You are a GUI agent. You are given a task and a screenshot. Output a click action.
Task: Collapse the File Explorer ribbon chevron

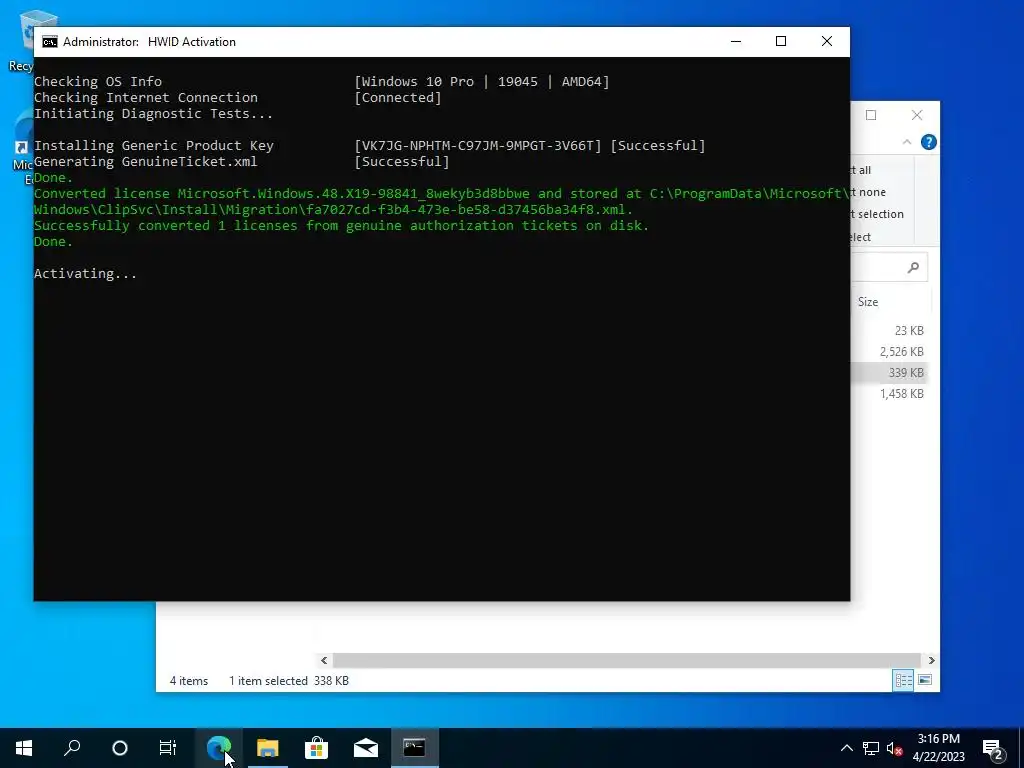click(x=907, y=142)
